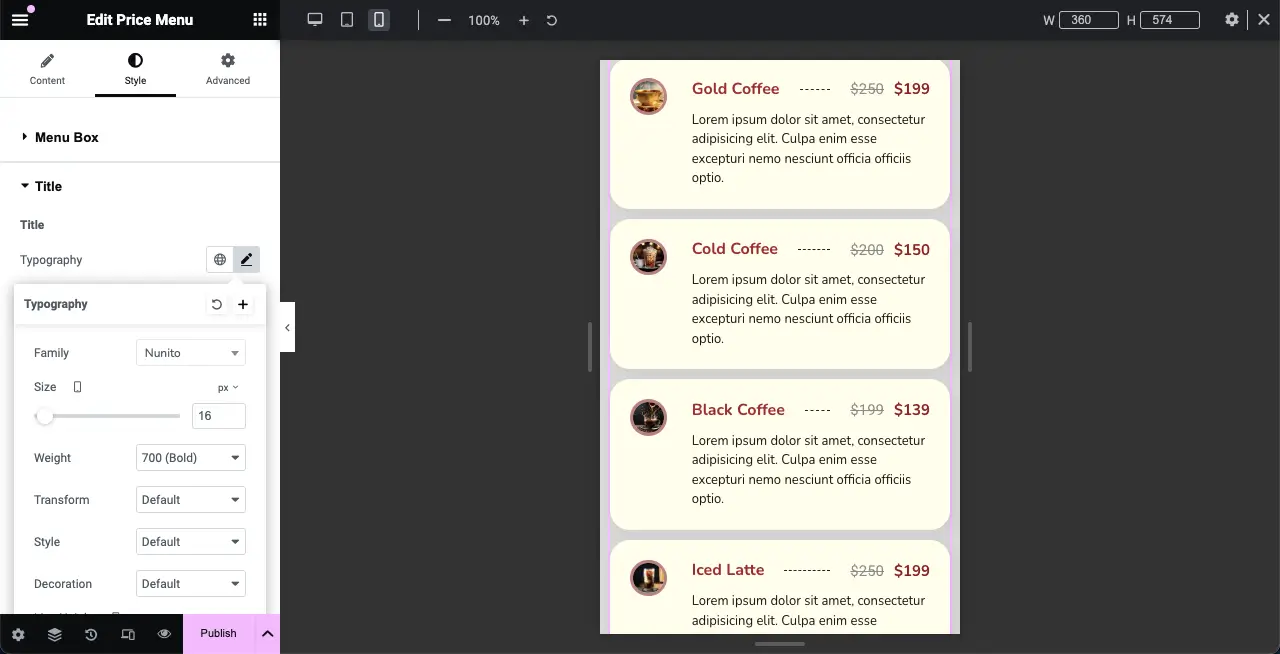Click the struck-through $200 old price
1280x654 pixels.
point(867,250)
